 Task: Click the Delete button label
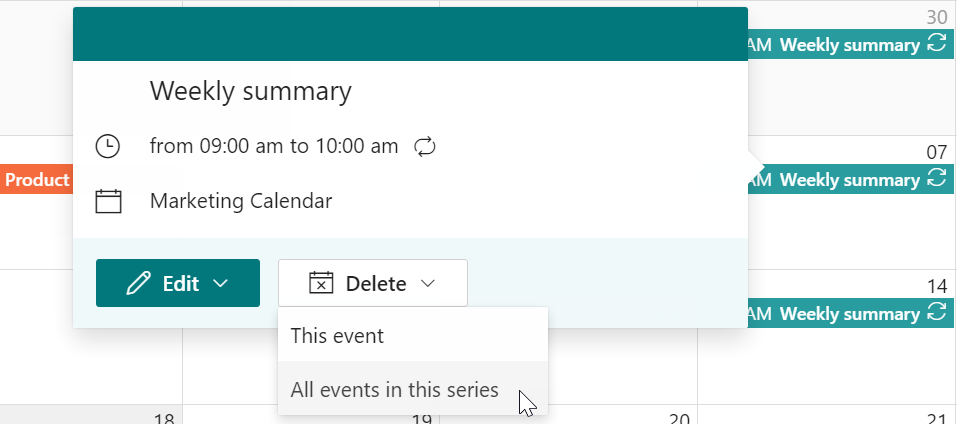click(376, 284)
